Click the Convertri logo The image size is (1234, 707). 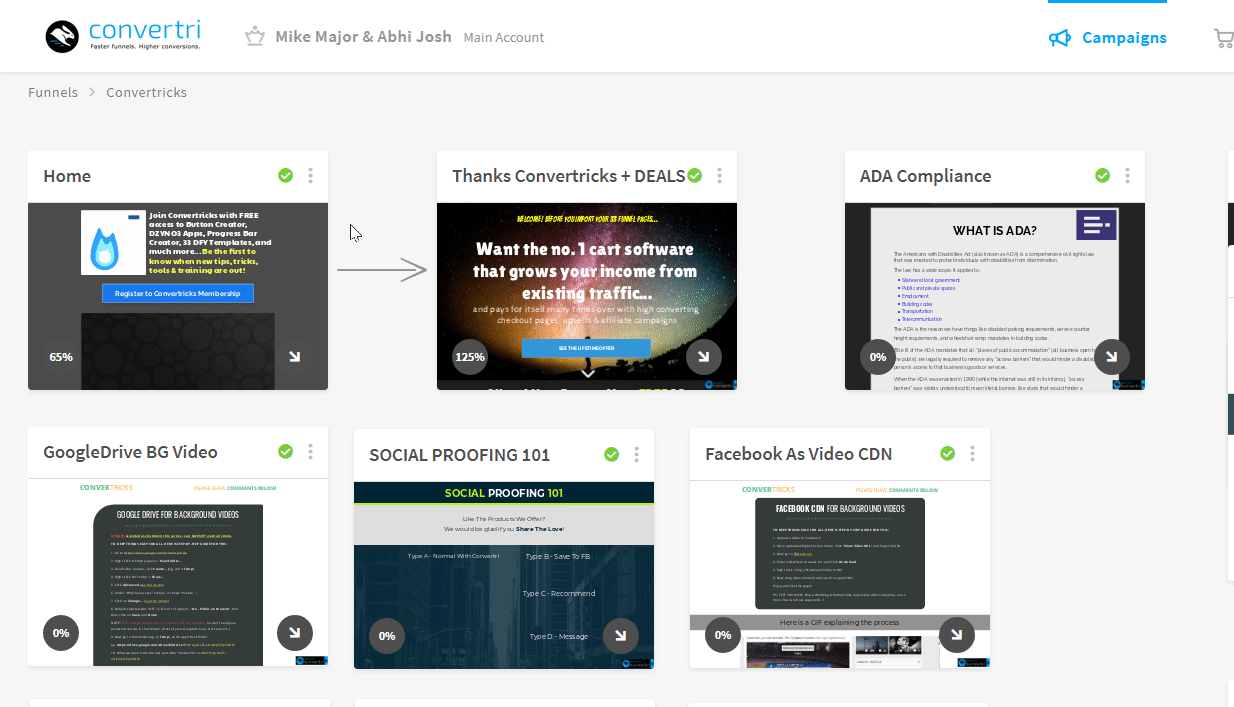(122, 35)
